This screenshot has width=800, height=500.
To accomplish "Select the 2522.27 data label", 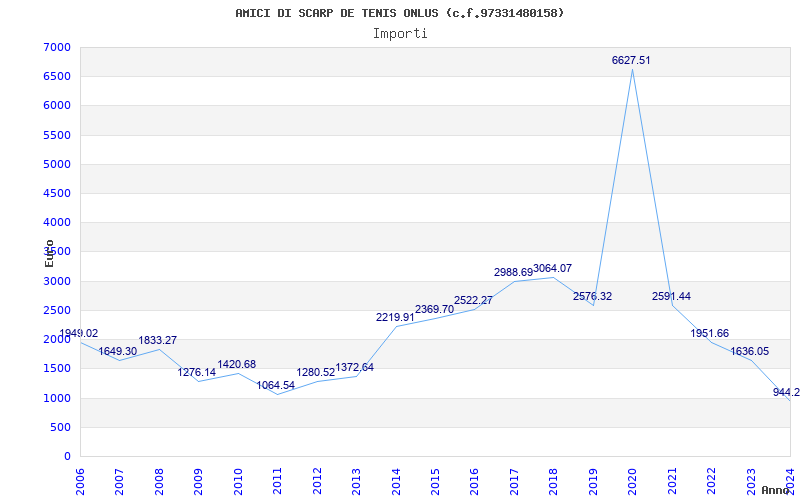I will coord(473,301).
